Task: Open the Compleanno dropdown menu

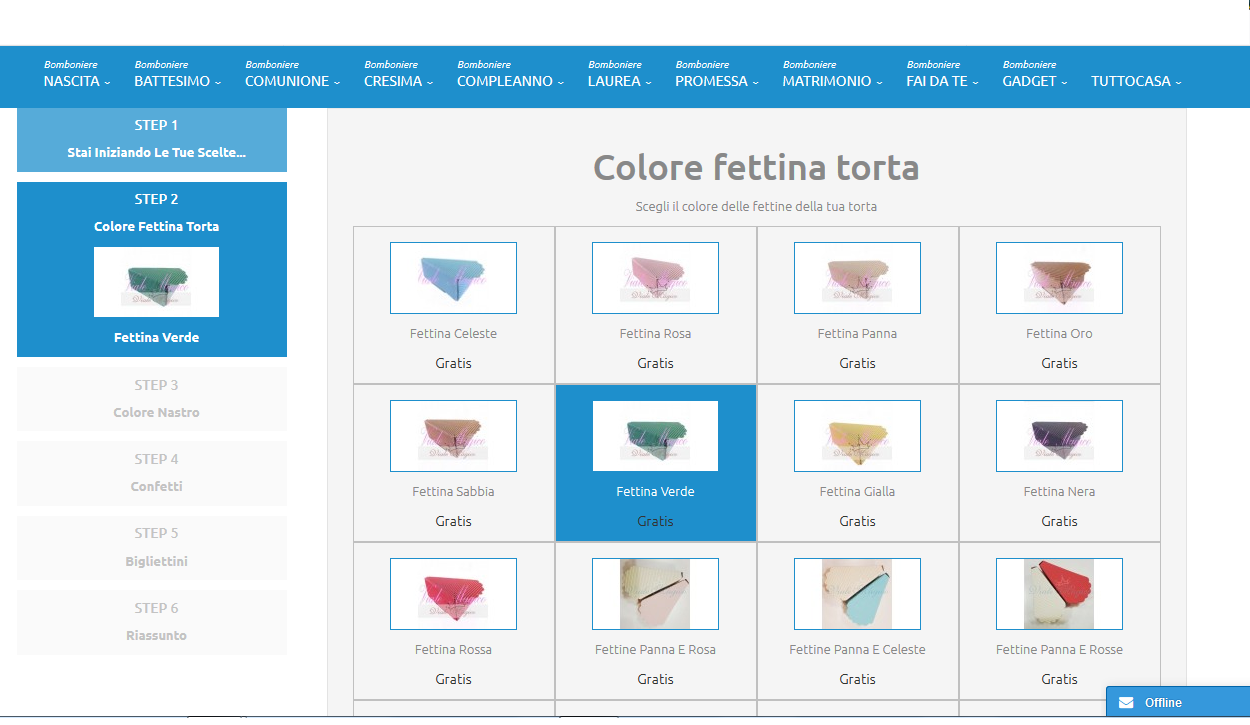Action: coord(511,74)
